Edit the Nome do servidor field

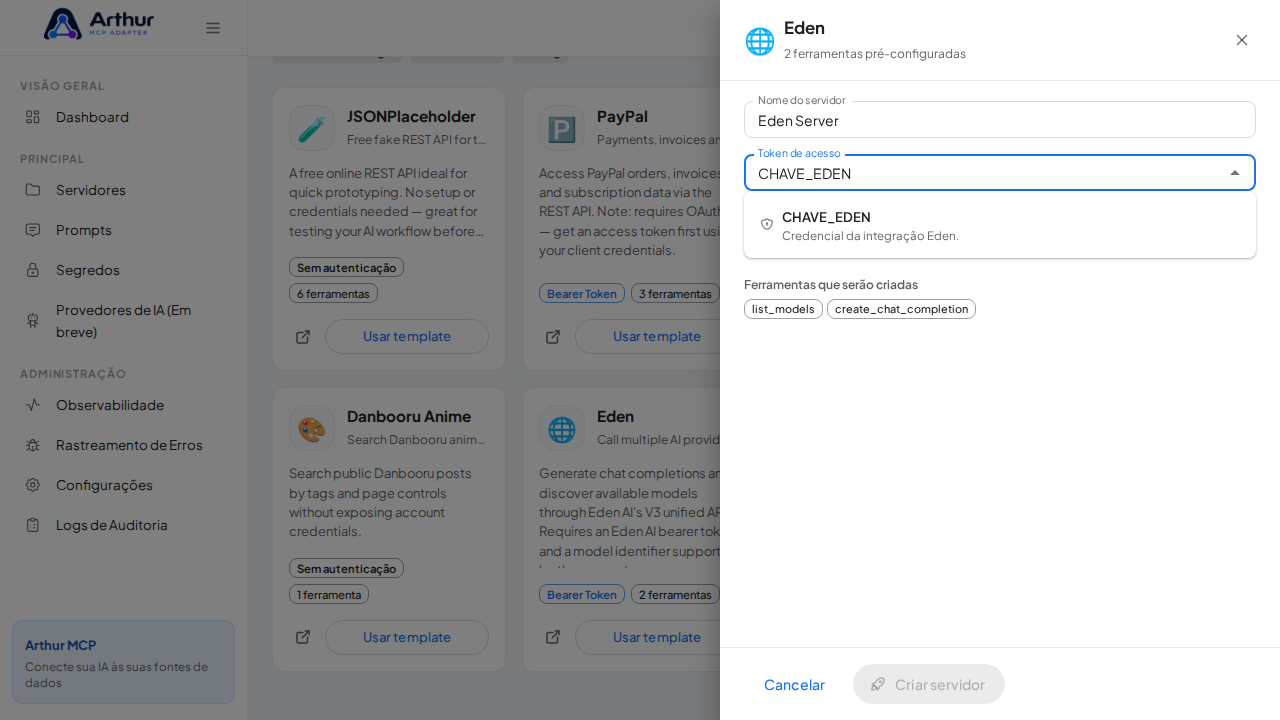pyautogui.click(x=1000, y=120)
